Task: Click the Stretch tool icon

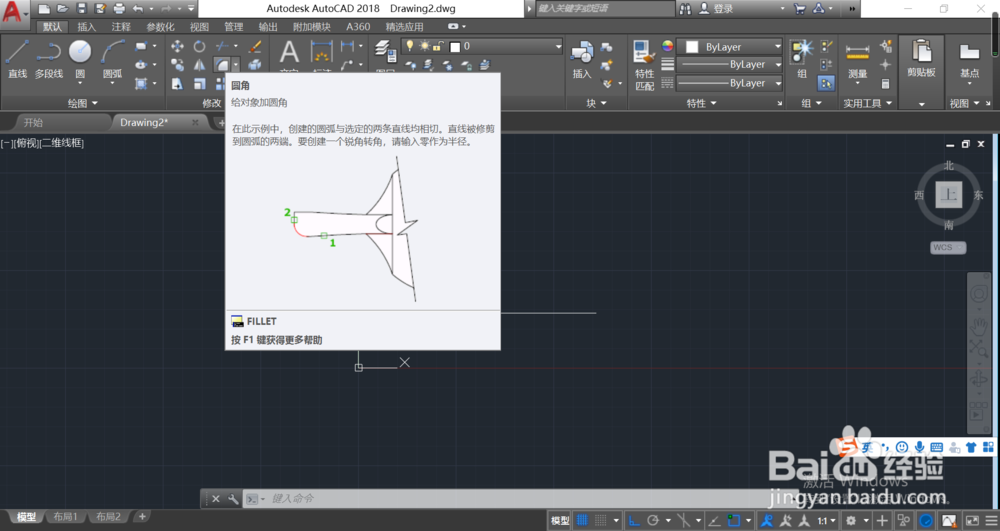Action: point(177,84)
